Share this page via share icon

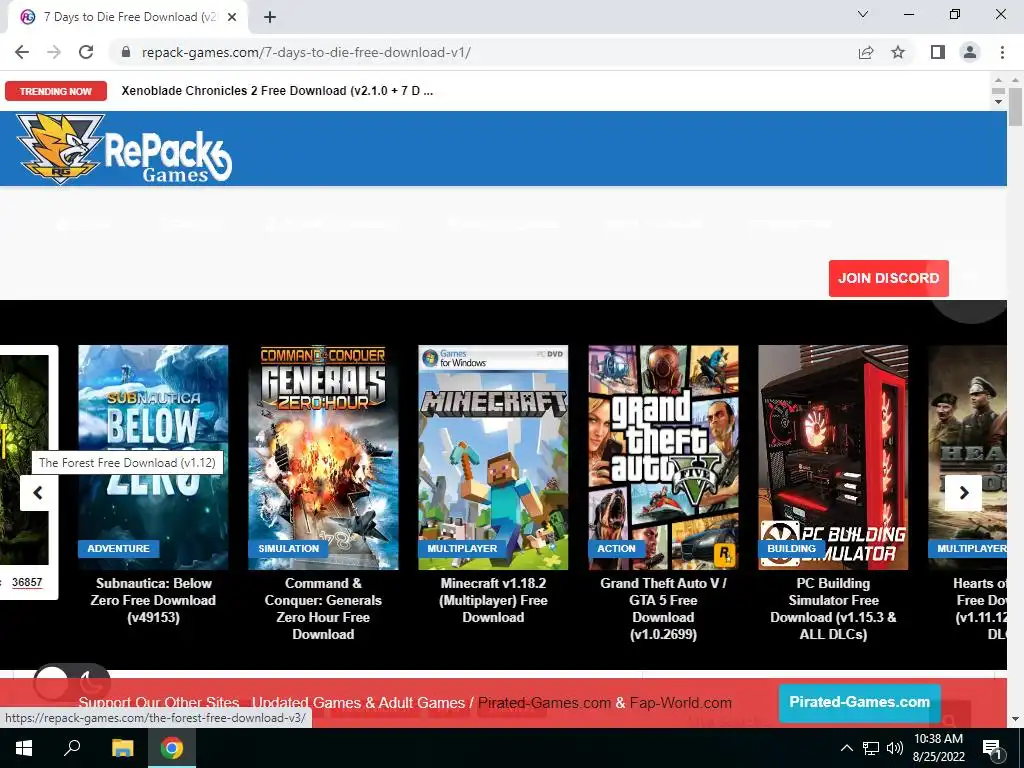866,52
